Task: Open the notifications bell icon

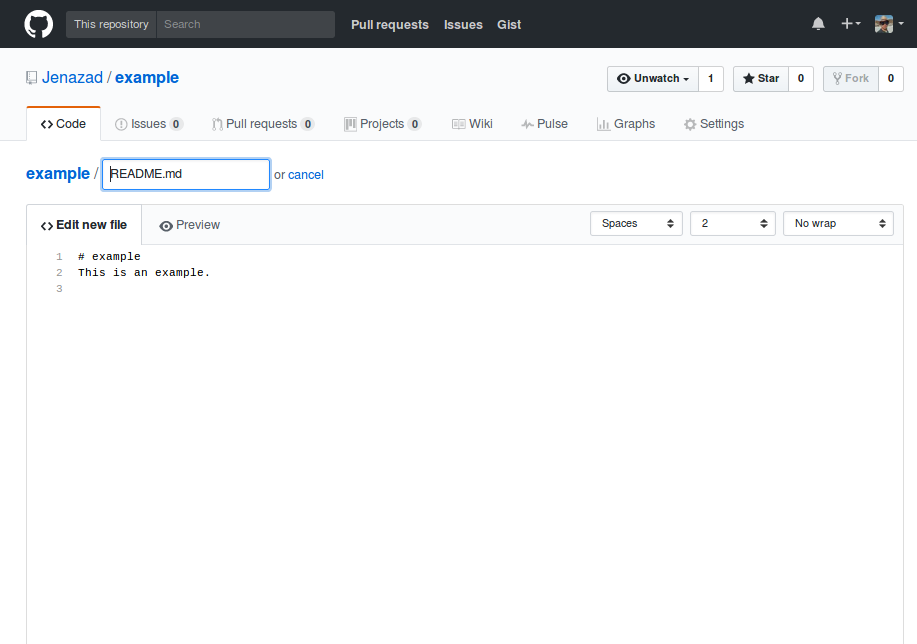Action: click(818, 24)
